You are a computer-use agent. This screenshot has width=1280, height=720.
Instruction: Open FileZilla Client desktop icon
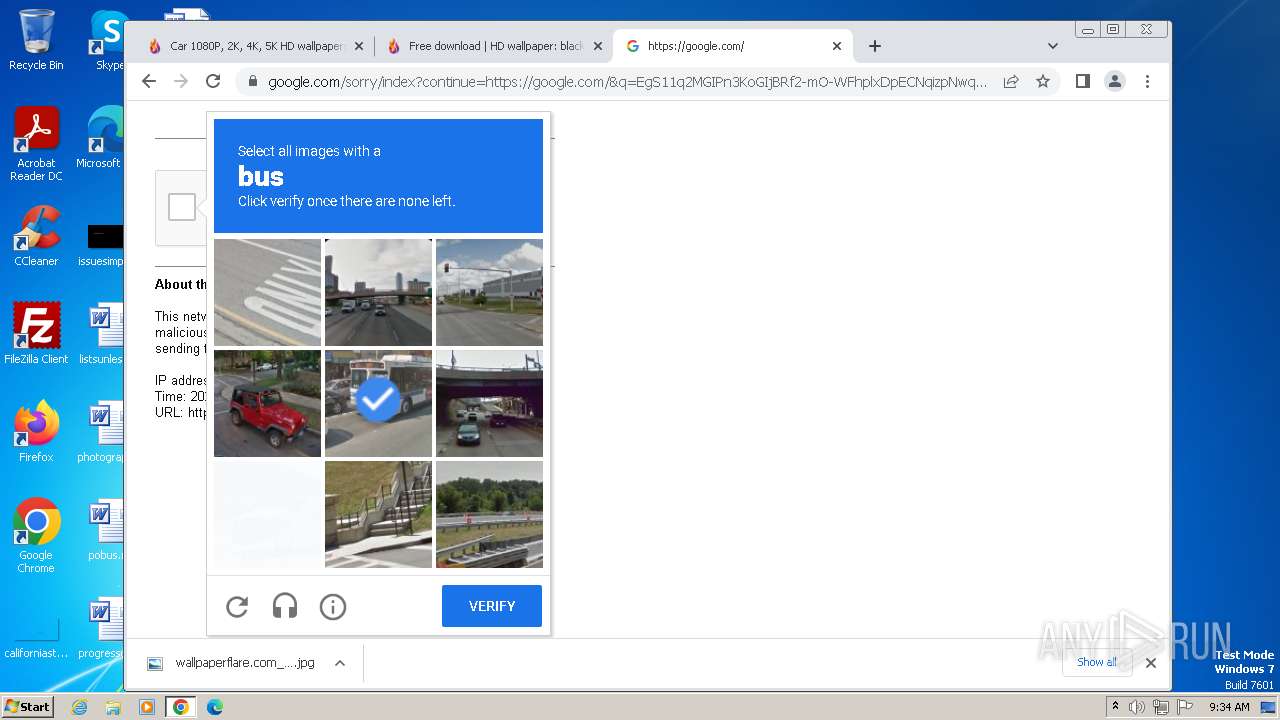coord(36,333)
